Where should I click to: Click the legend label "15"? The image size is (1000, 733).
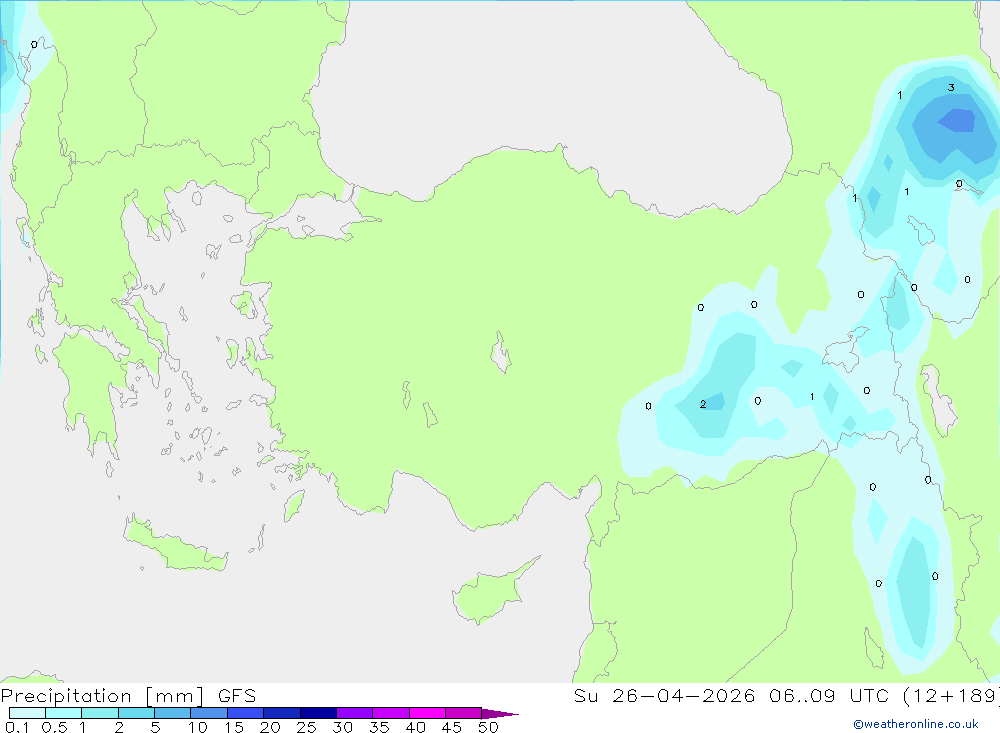234,727
